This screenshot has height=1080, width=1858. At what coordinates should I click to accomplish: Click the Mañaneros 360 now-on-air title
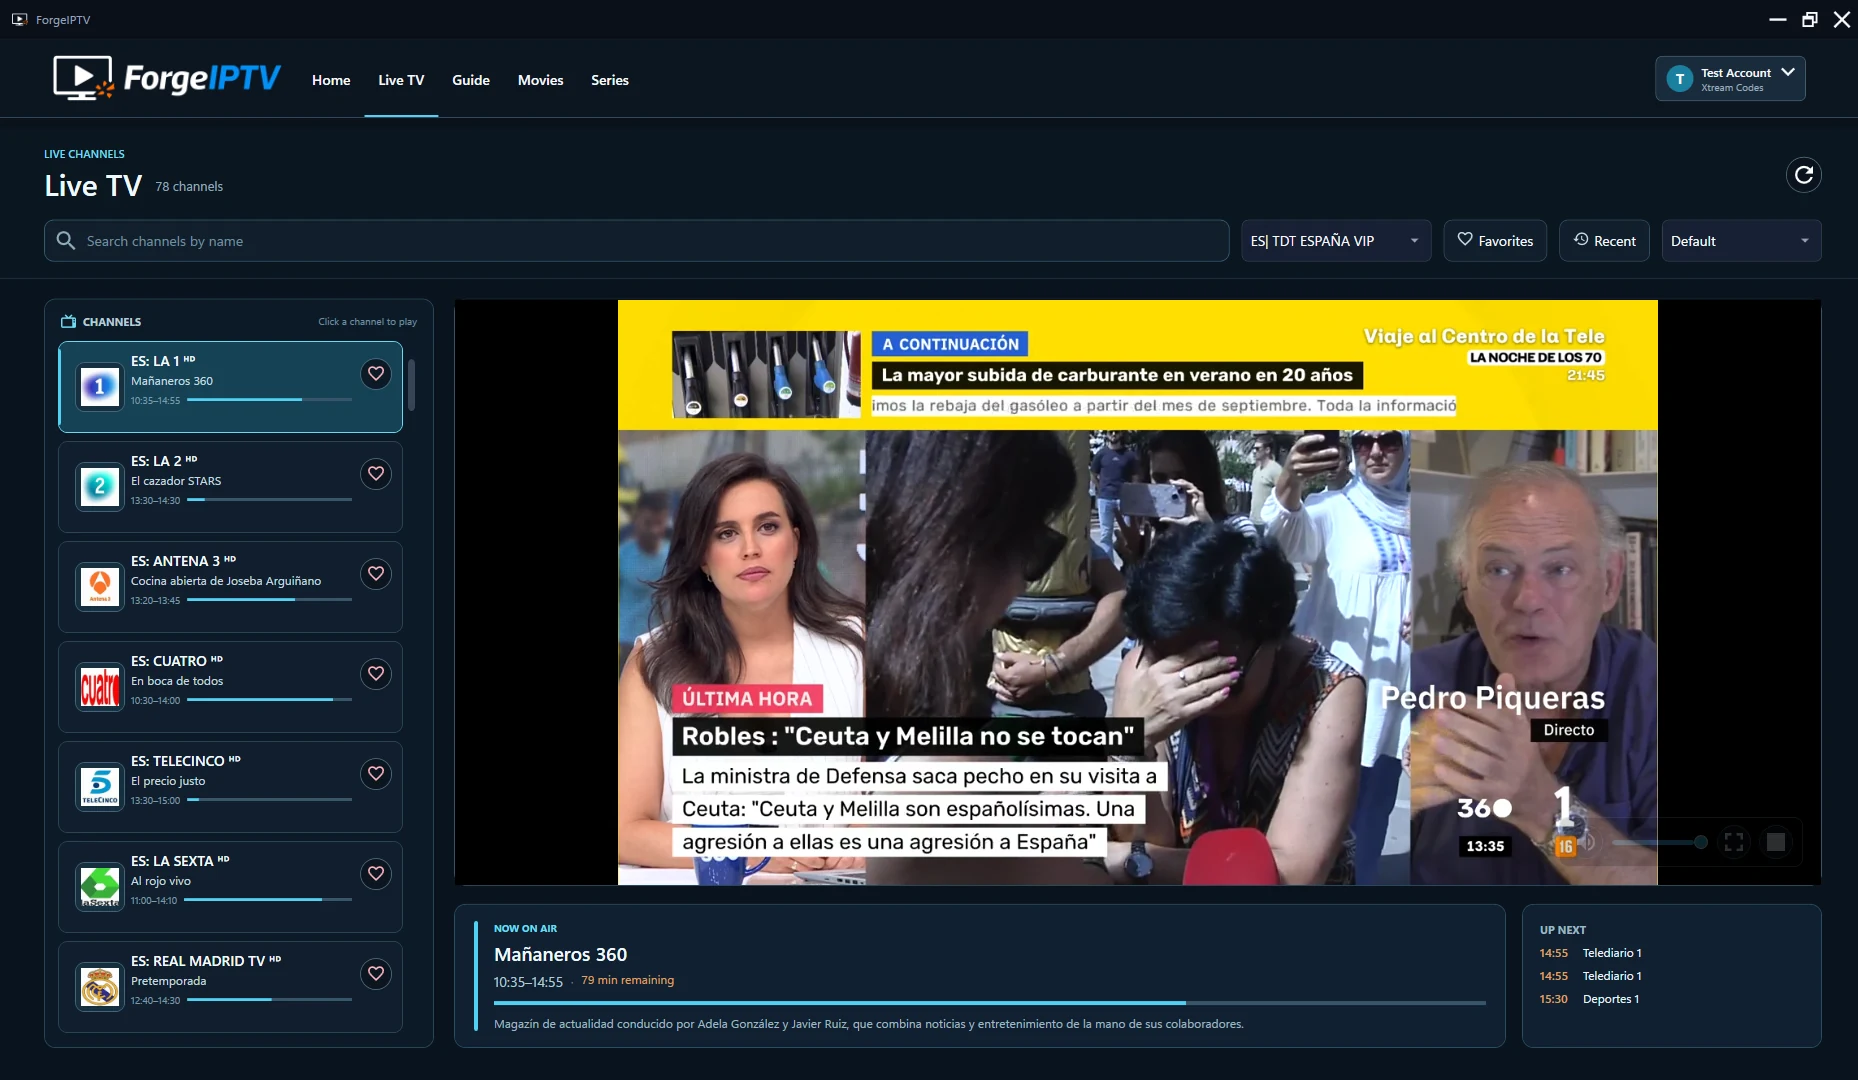(560, 954)
